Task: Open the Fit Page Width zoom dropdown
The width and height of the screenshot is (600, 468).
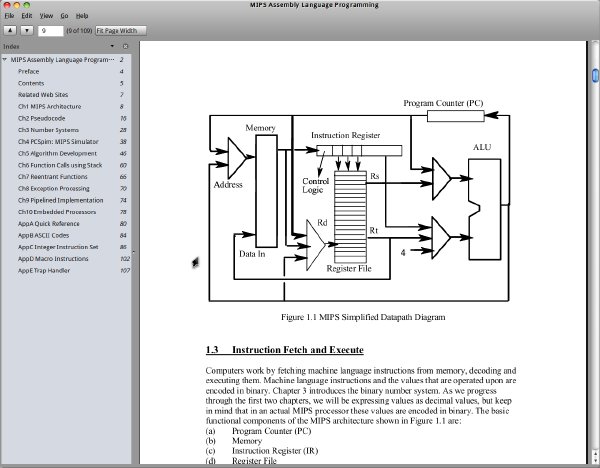Action: point(121,31)
